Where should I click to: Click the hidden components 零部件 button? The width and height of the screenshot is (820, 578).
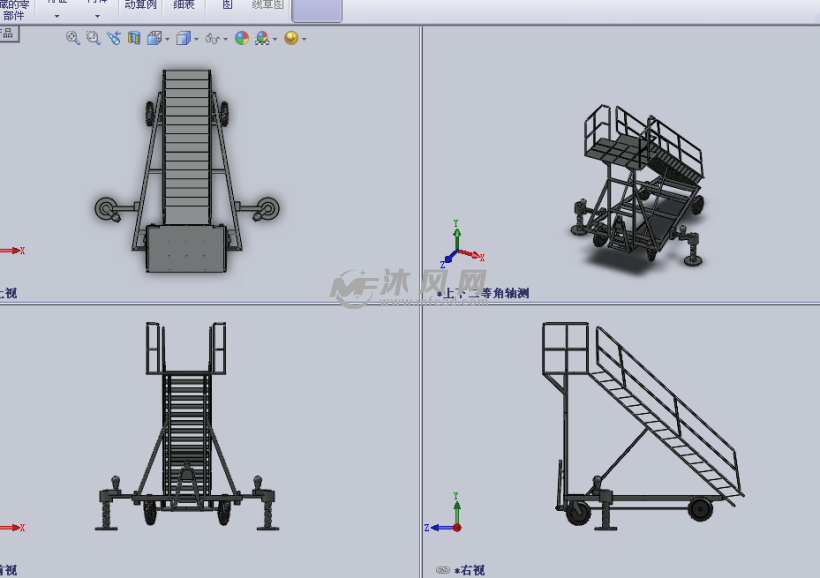point(14,10)
